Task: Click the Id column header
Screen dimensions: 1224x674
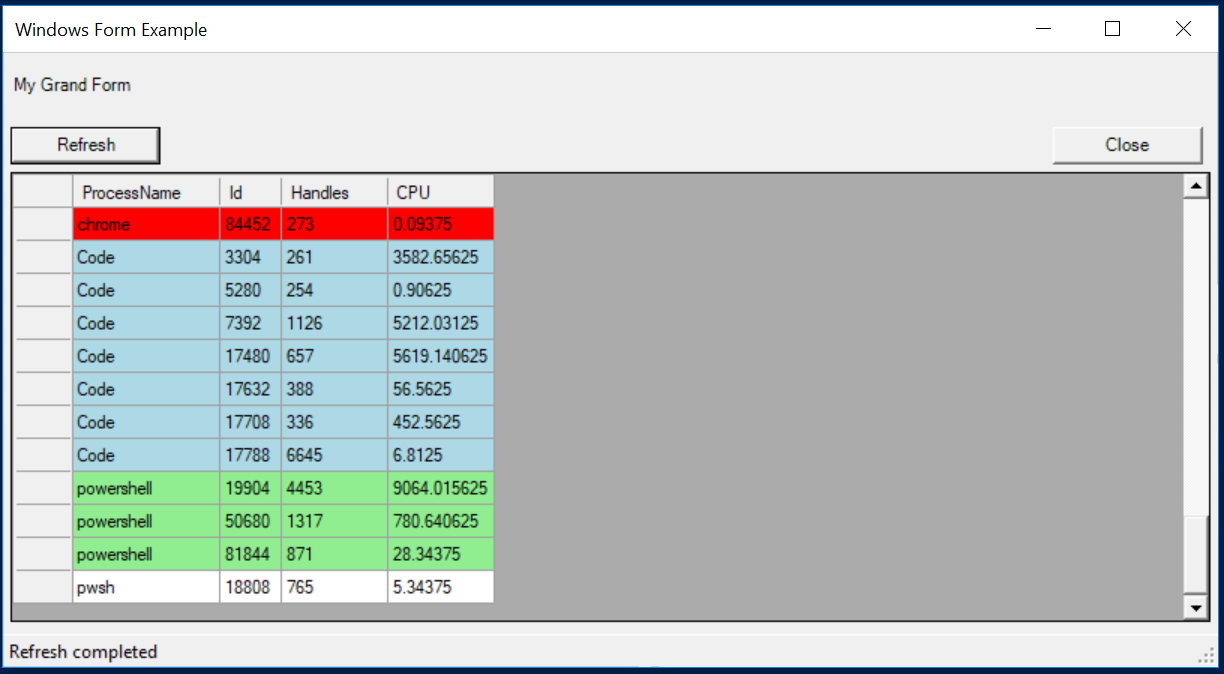Action: tap(250, 192)
